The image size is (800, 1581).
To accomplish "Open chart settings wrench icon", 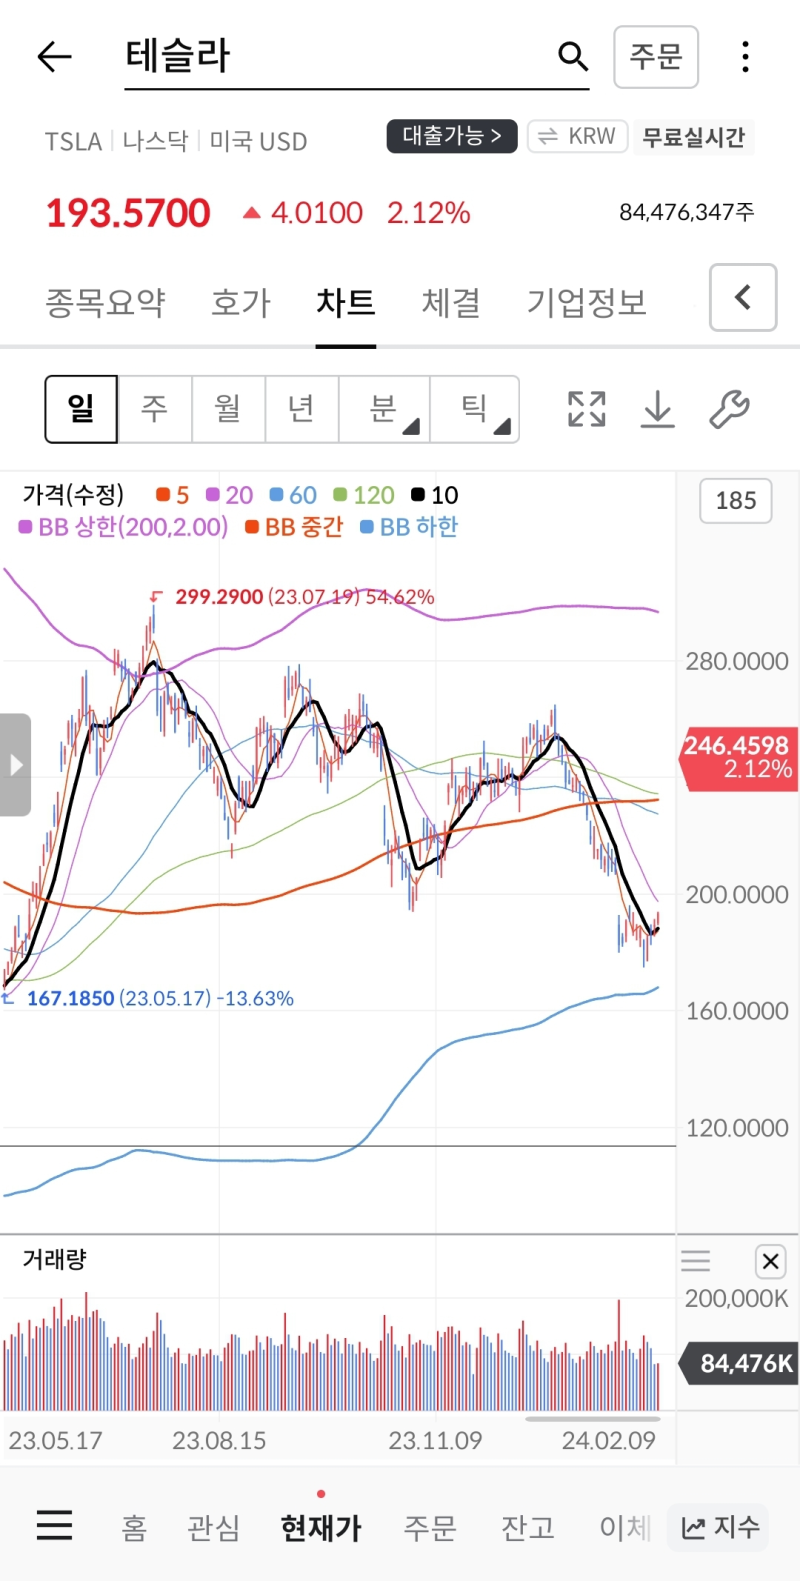I will click(729, 409).
